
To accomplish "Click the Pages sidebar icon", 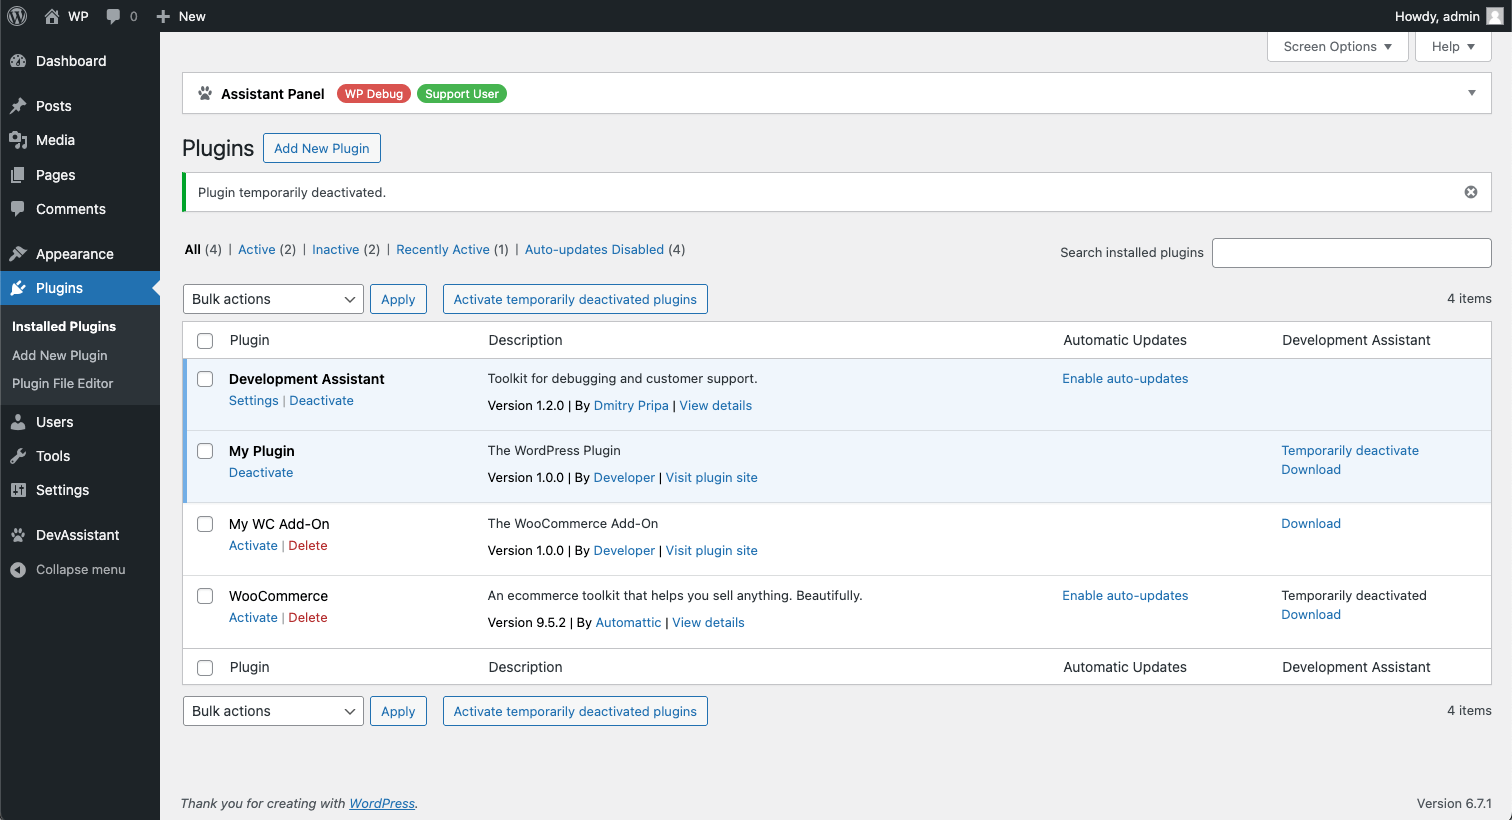I will [18, 175].
